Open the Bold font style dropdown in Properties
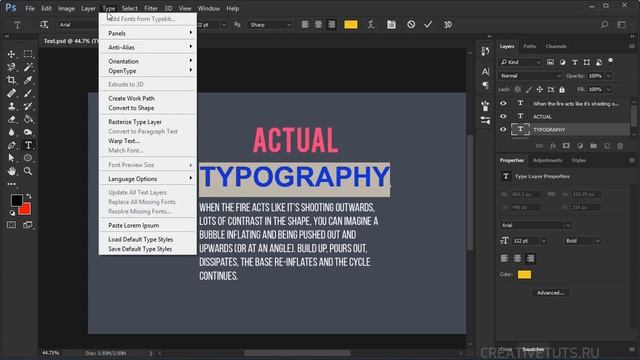 click(582, 241)
